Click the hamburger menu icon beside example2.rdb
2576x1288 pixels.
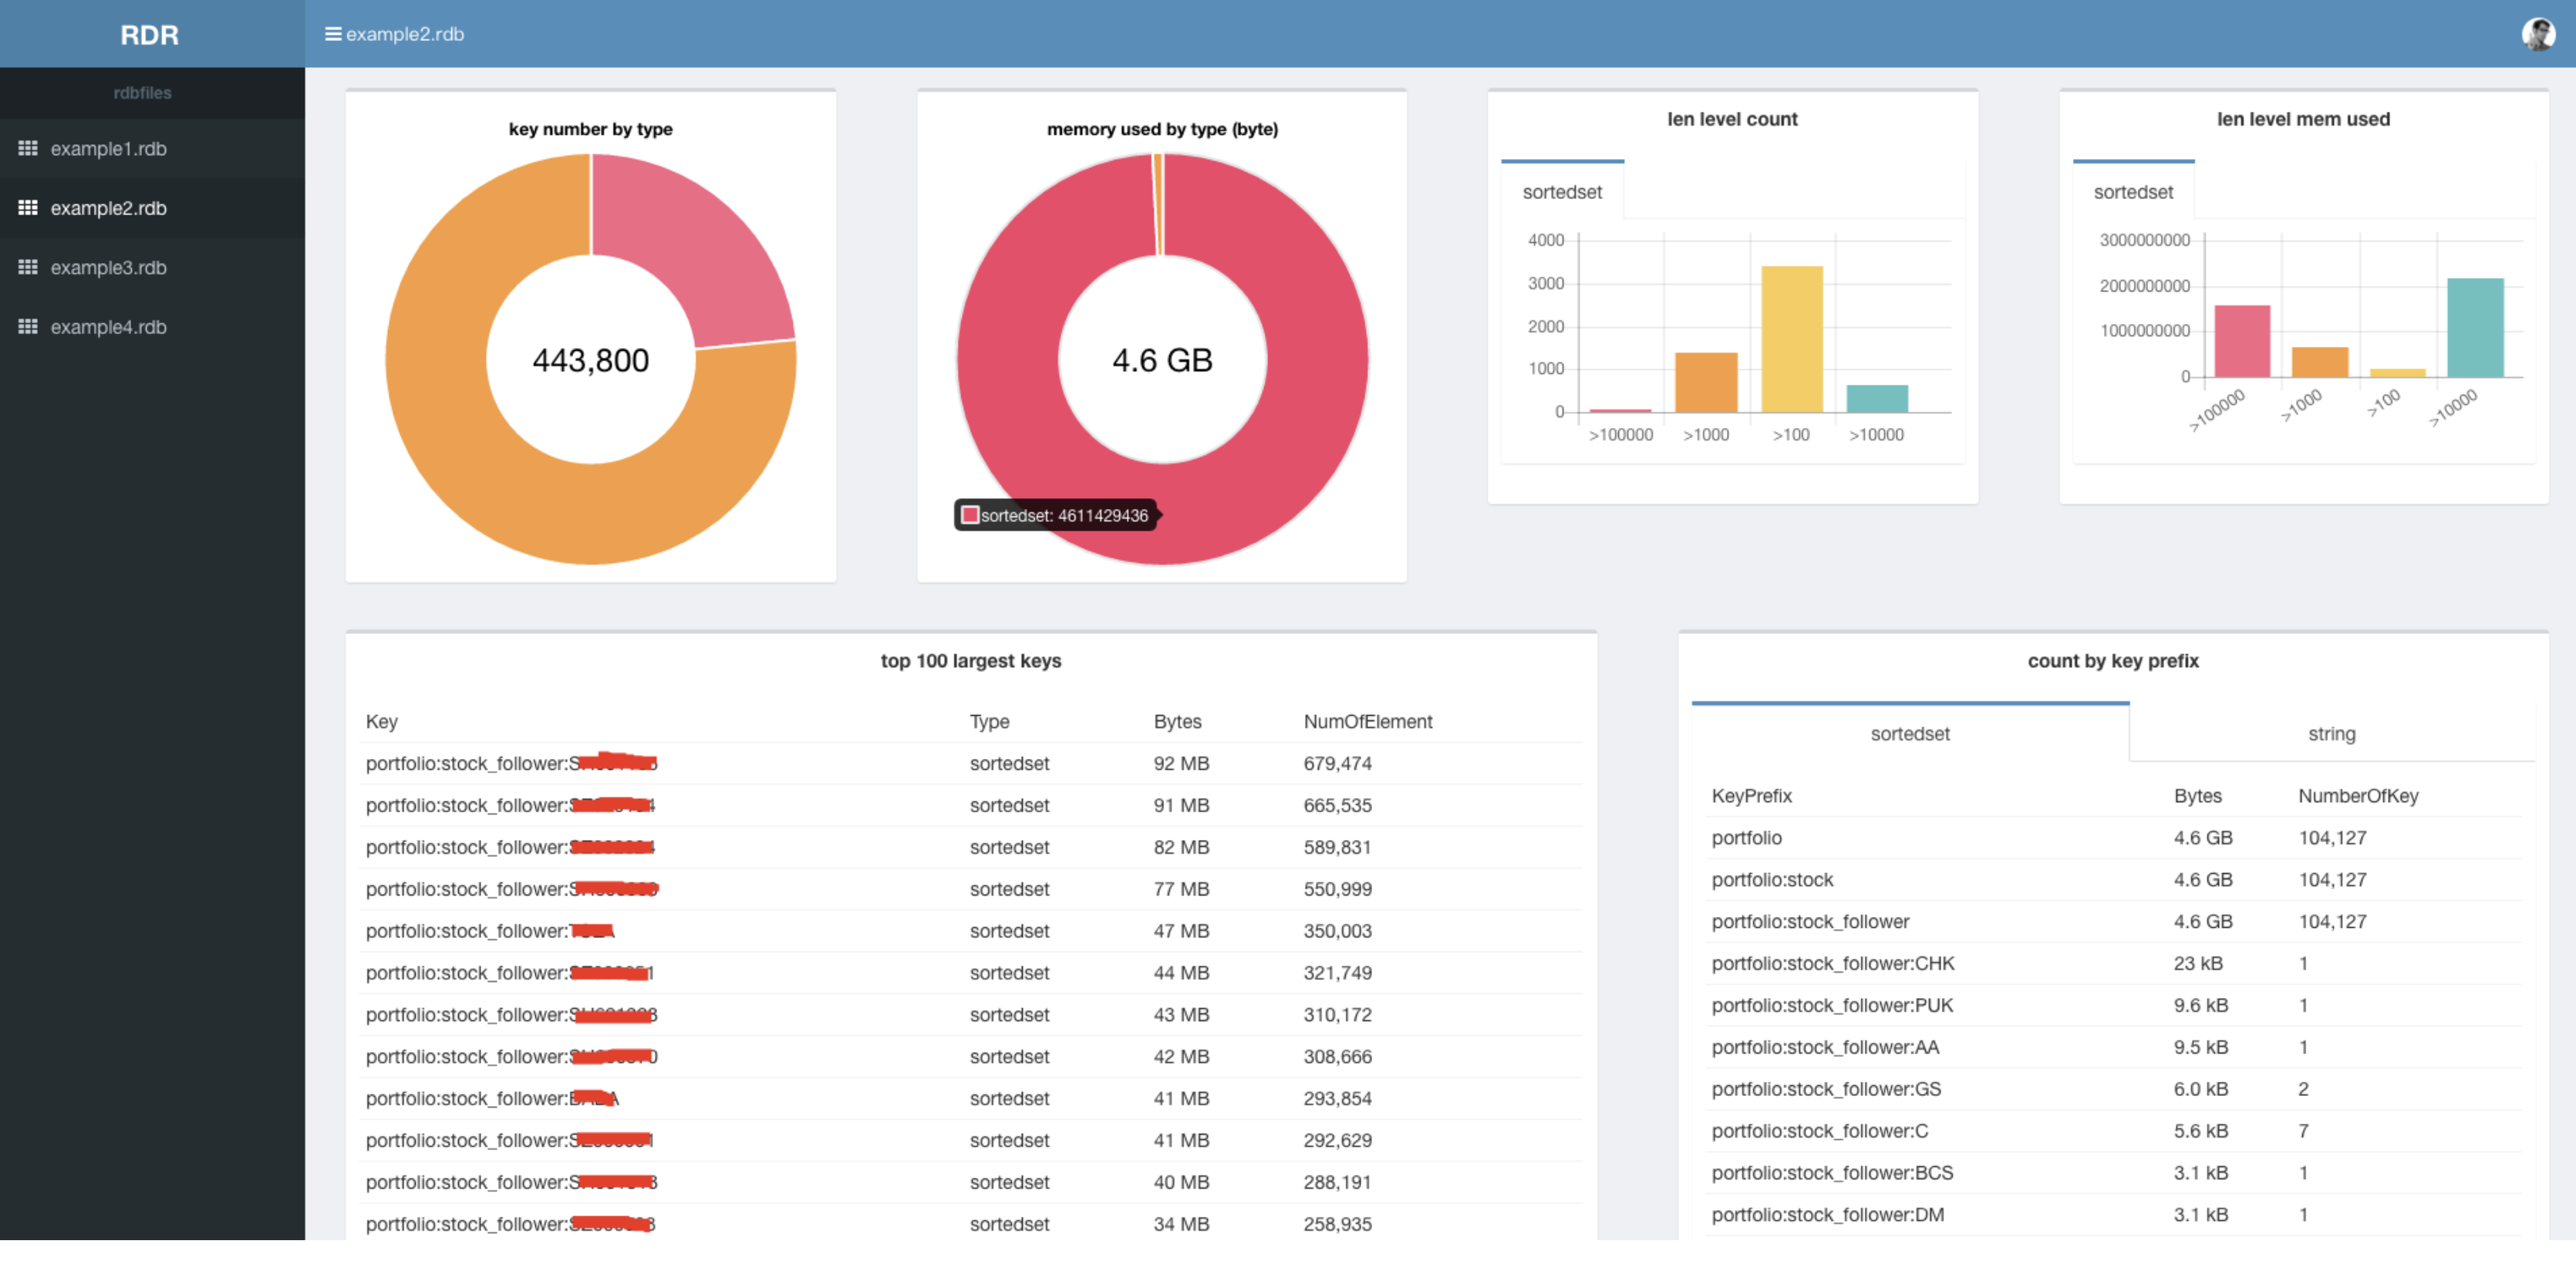[332, 34]
